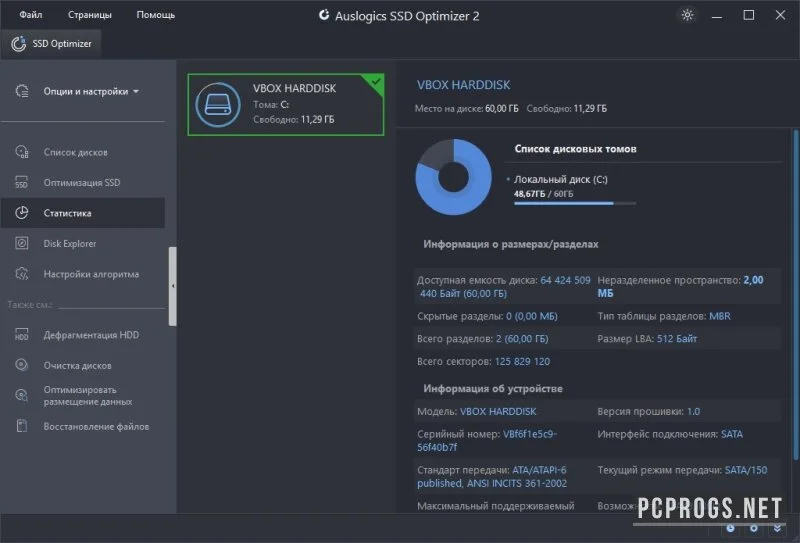Click the clock scheduler icon in status bar

click(730, 528)
